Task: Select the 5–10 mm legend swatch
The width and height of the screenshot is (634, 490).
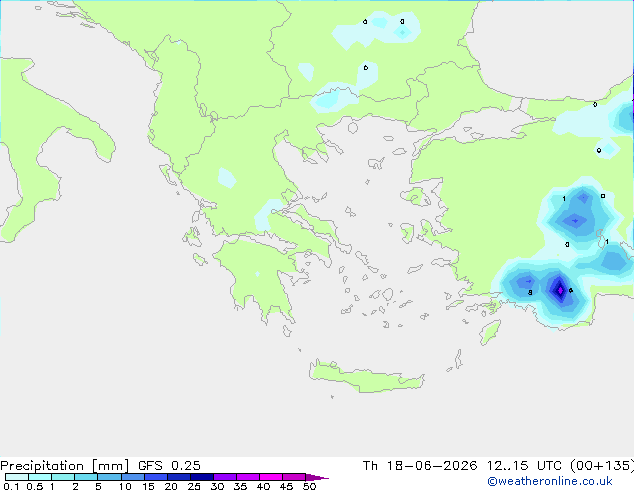Action: 109,477
